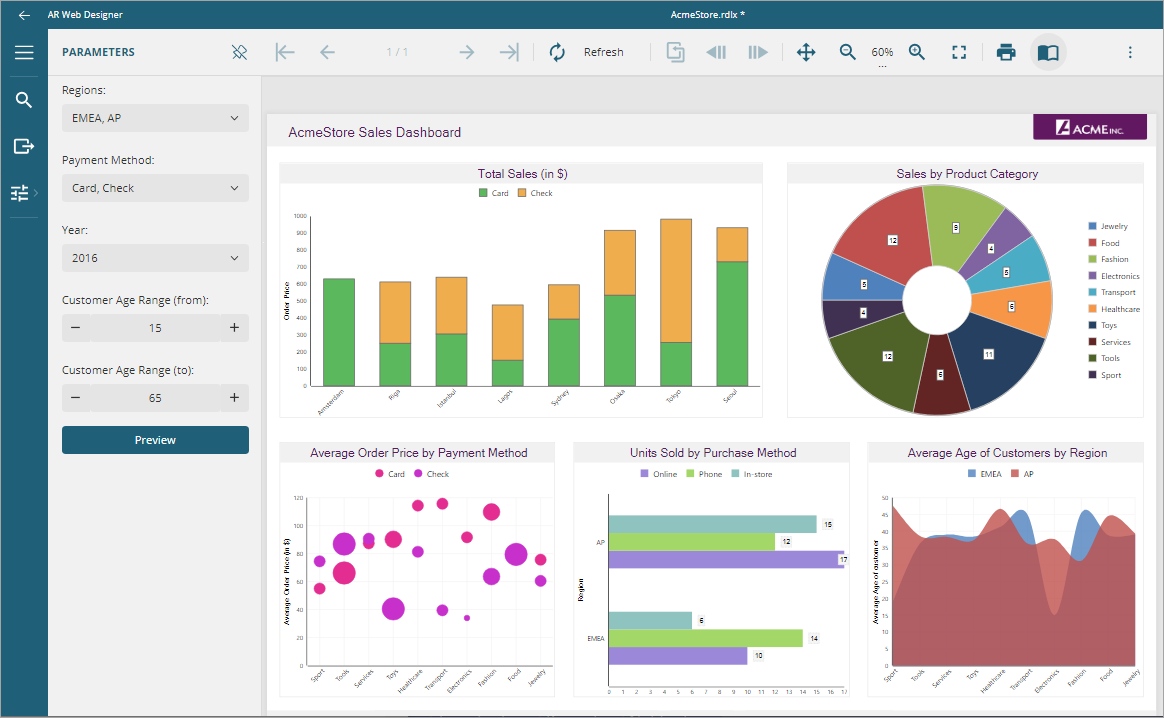Zoom out with the minus magnifier

847,52
